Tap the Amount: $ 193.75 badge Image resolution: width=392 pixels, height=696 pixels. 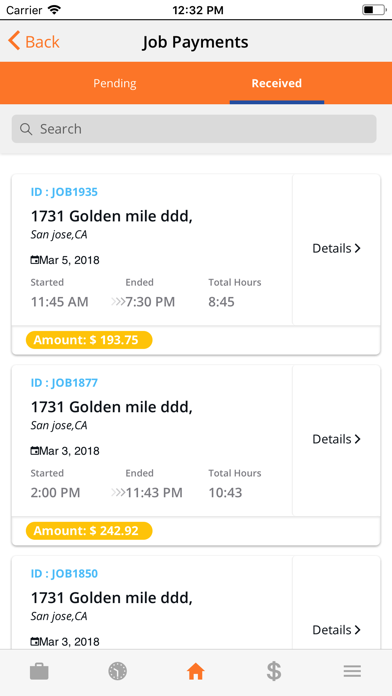click(89, 340)
